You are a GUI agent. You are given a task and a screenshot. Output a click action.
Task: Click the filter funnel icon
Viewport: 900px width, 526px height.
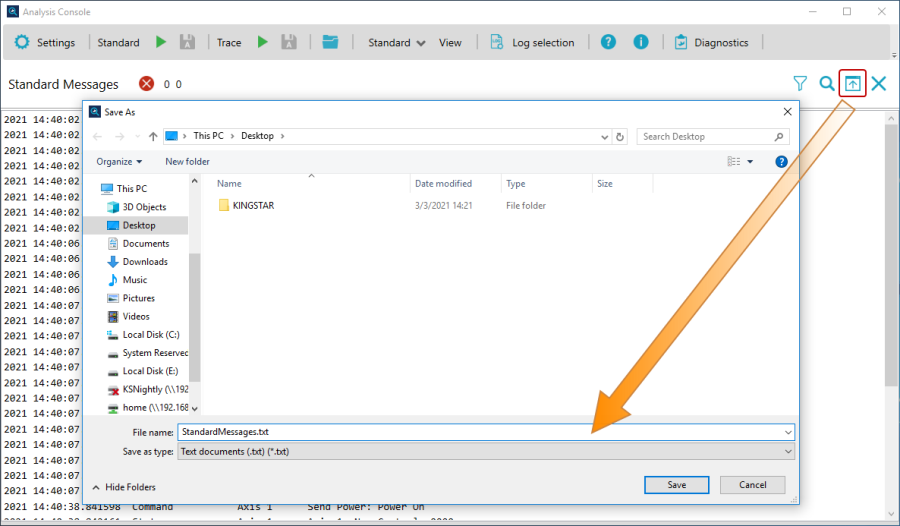pos(800,84)
